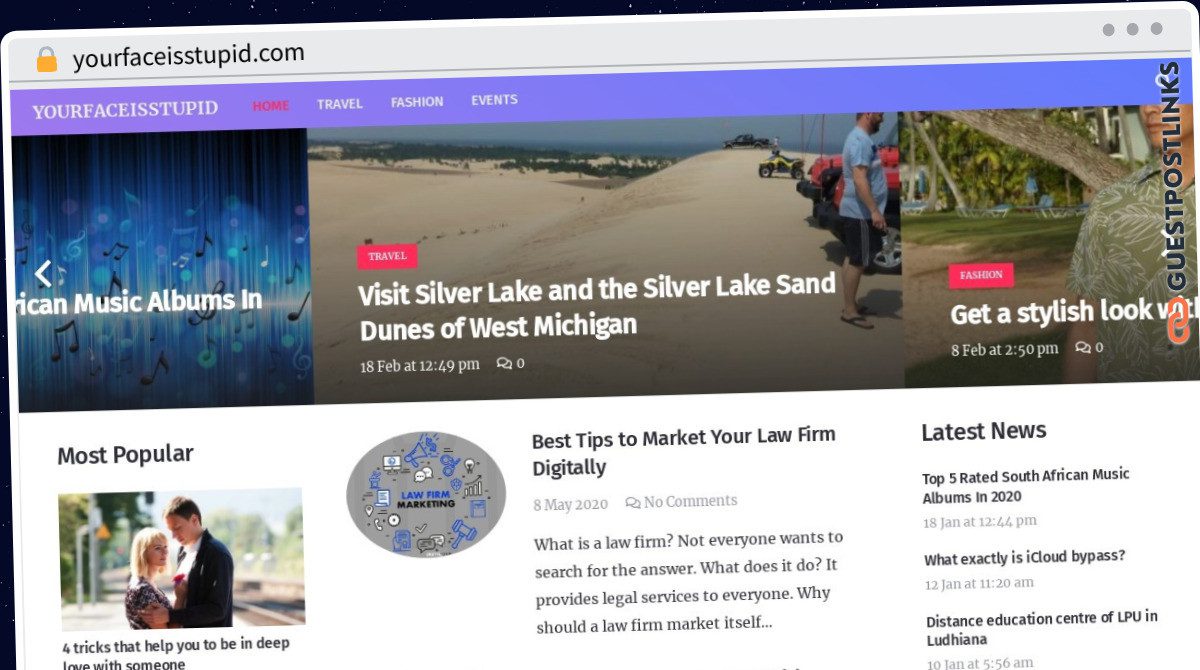Click the YOURFACEISSTUPID site logo

(125, 109)
